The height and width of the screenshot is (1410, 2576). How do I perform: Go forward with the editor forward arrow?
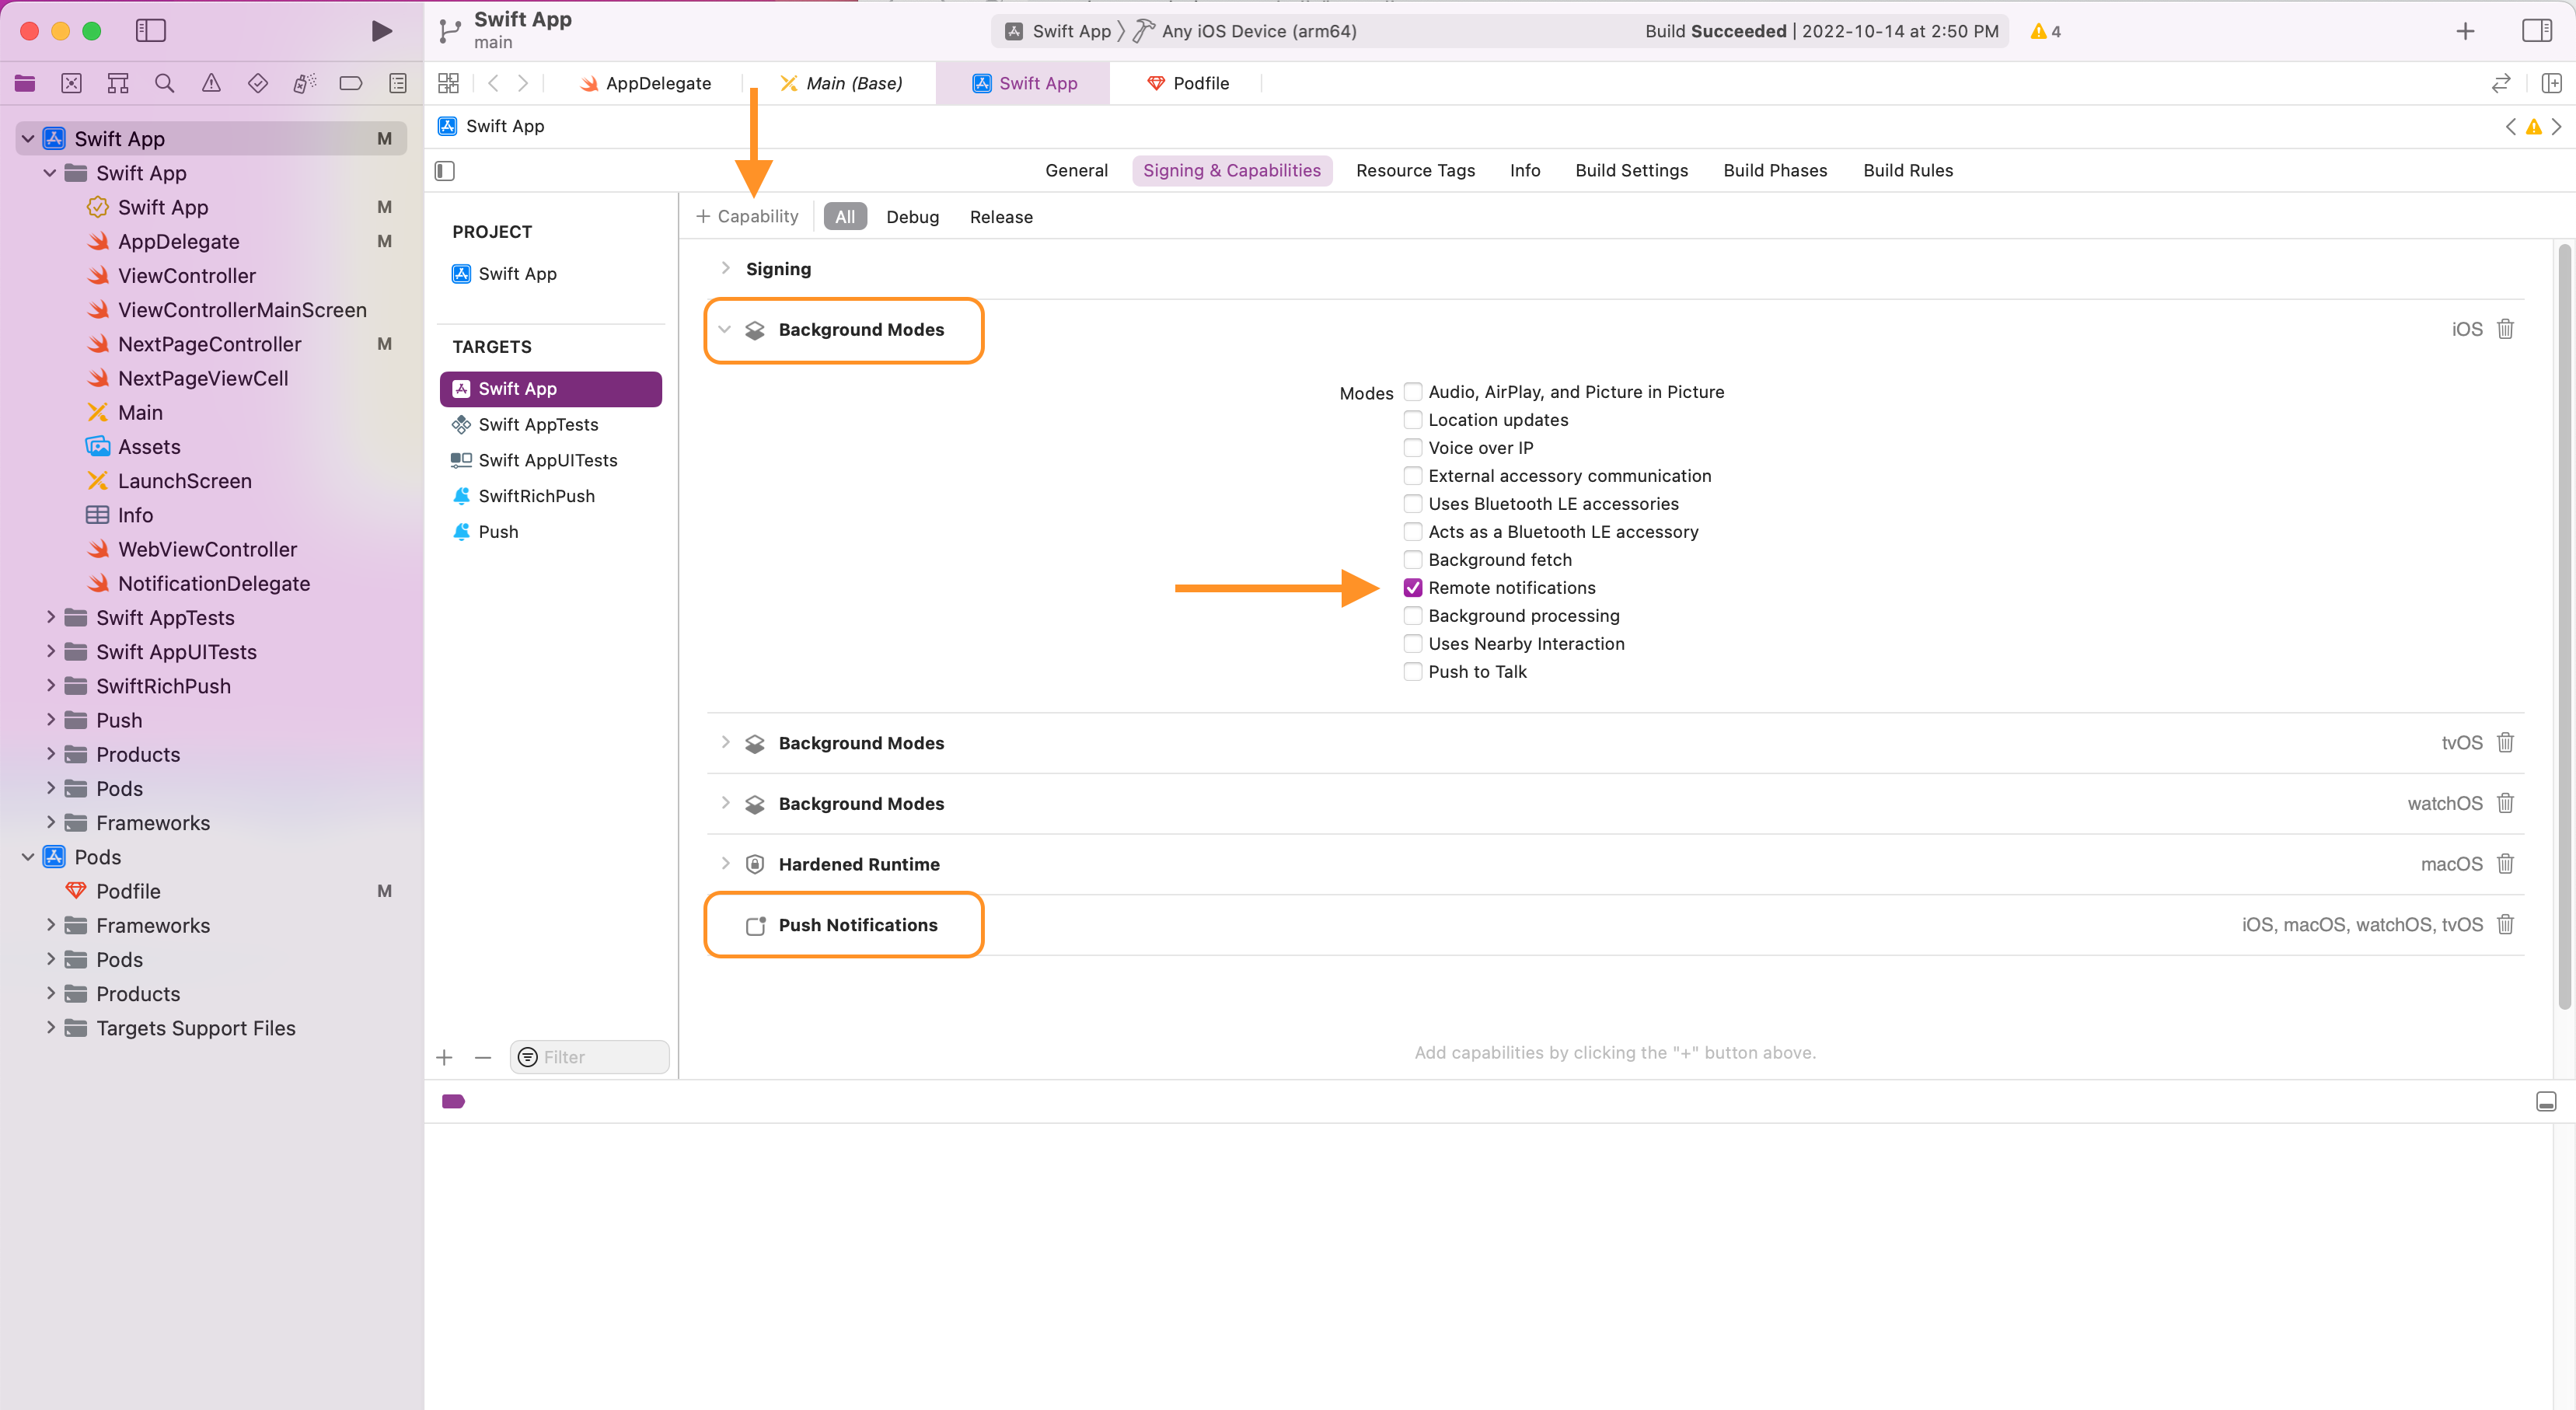coord(523,83)
